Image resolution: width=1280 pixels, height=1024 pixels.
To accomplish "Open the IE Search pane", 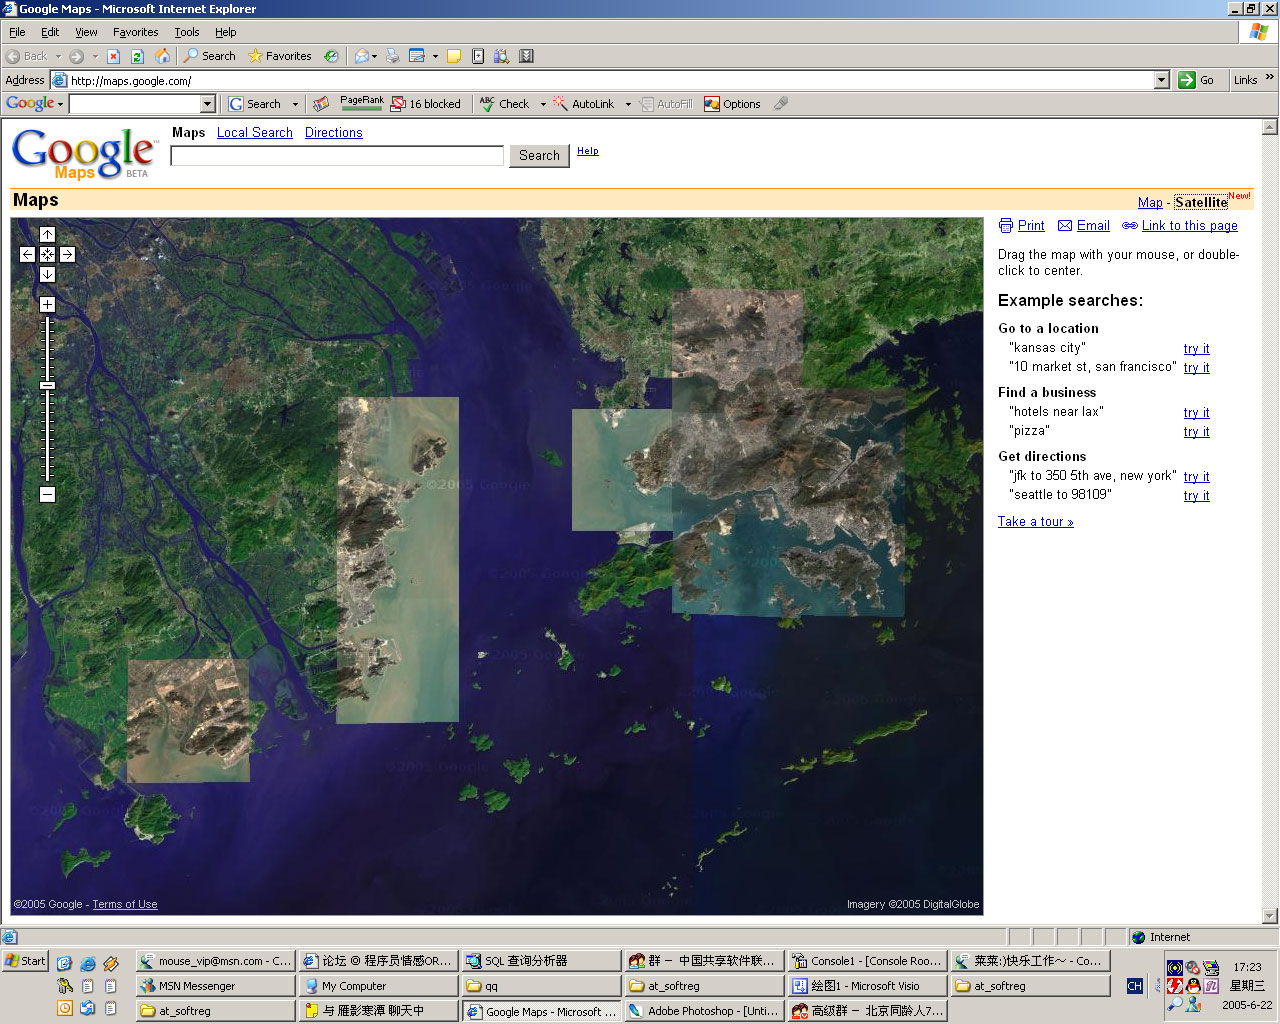I will click(209, 56).
